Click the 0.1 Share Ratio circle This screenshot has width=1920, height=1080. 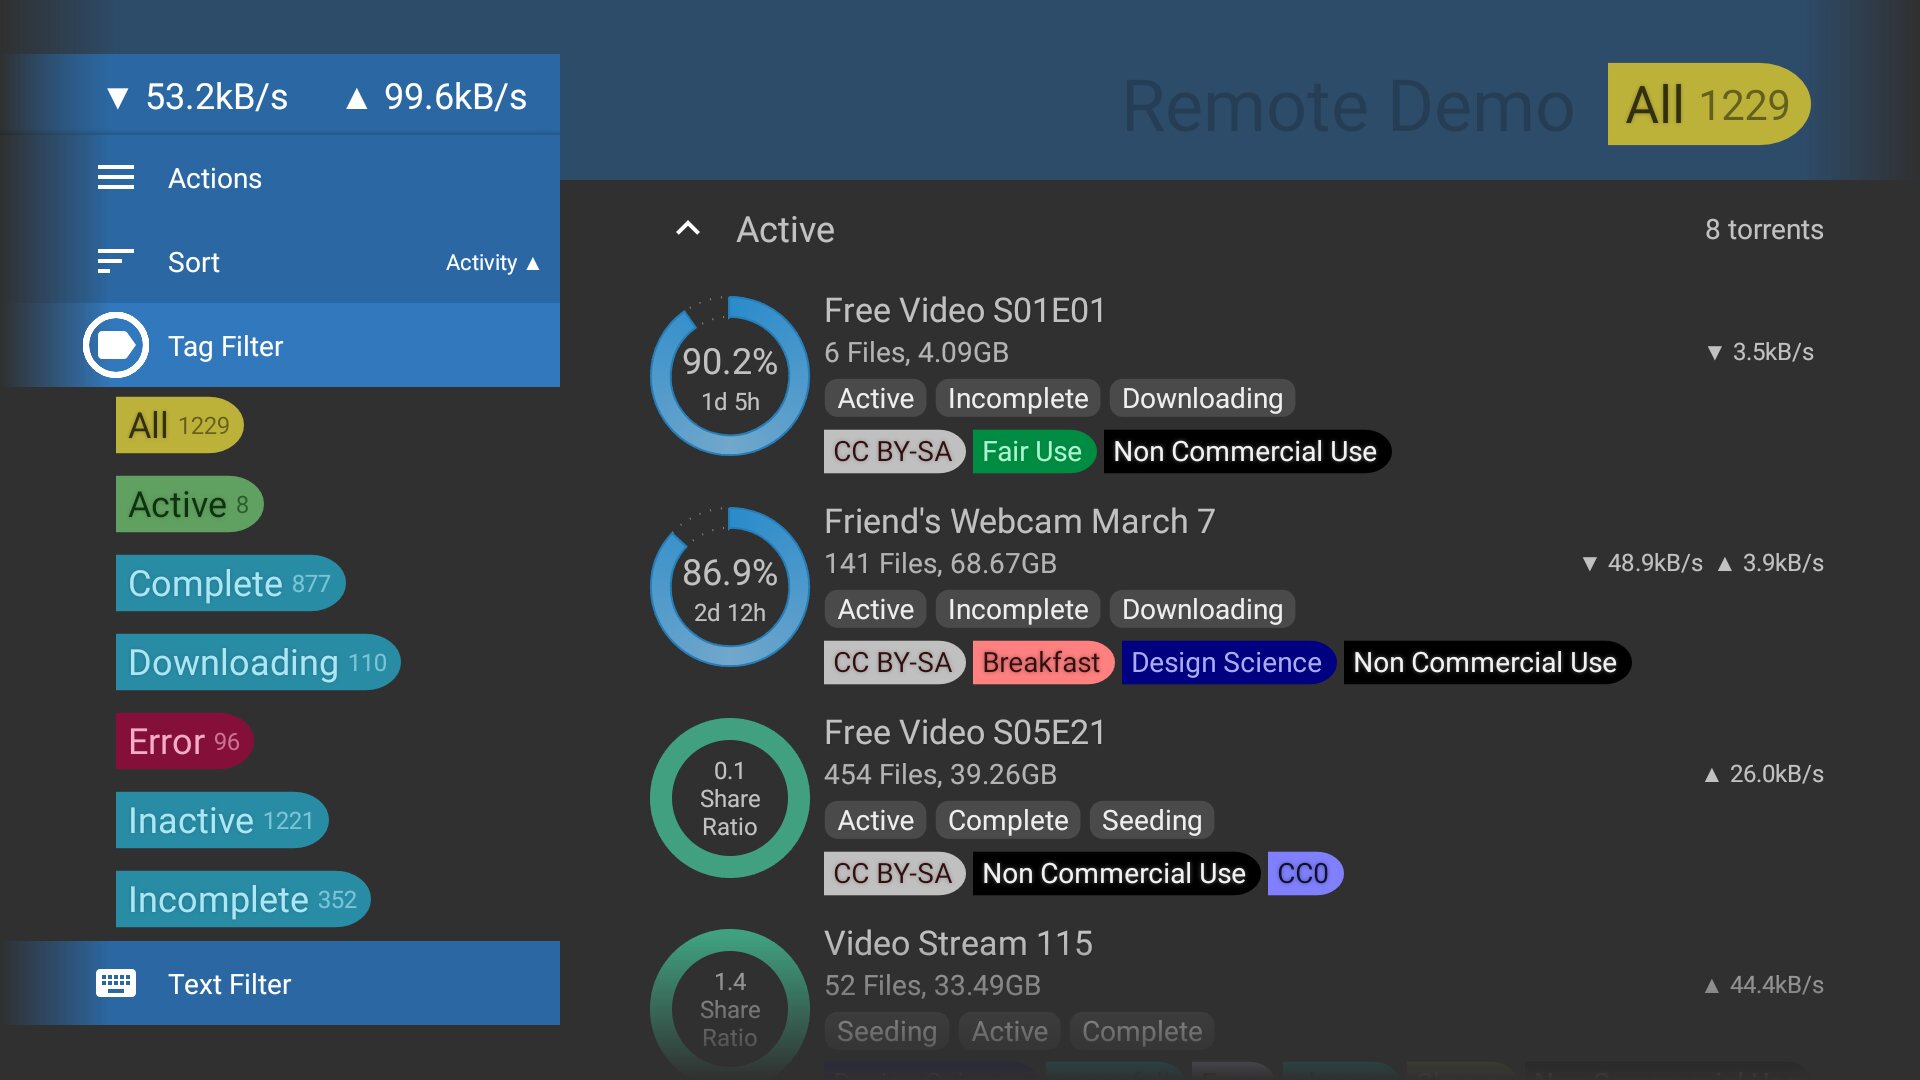coord(730,798)
